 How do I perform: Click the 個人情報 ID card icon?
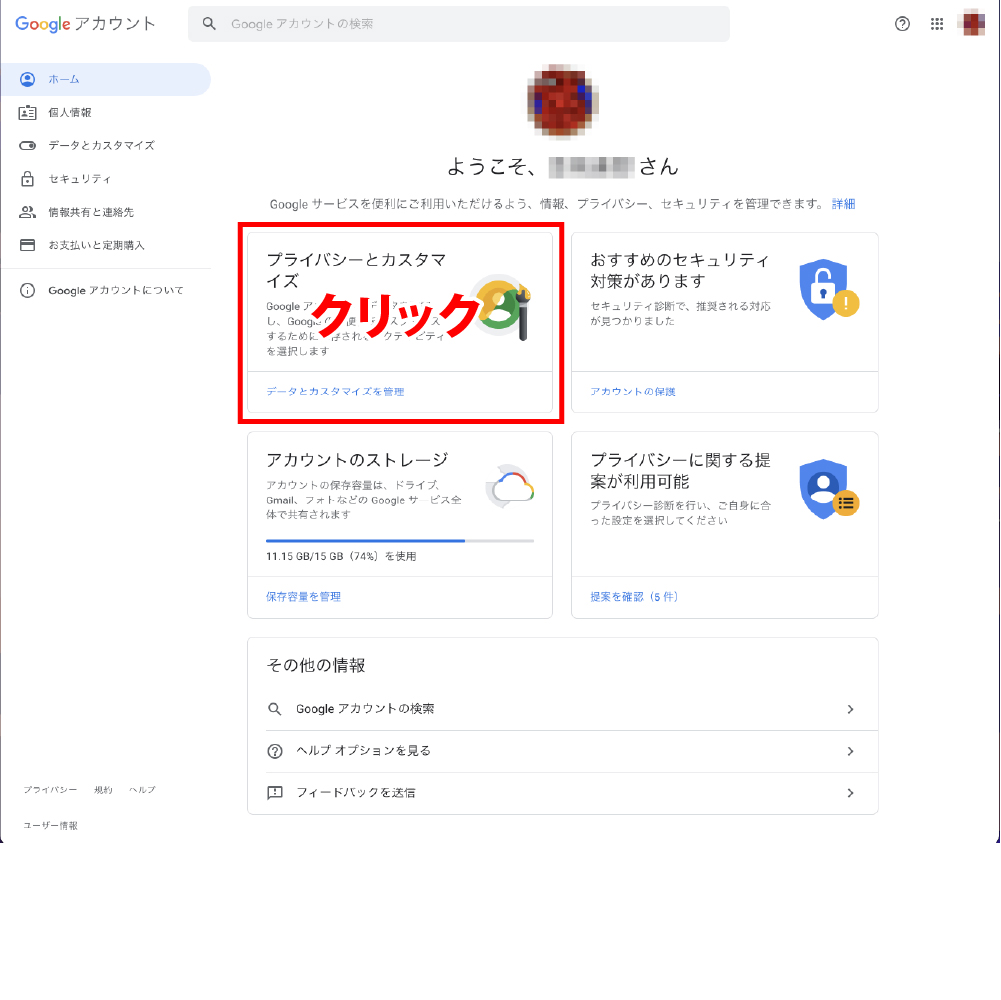click(27, 113)
